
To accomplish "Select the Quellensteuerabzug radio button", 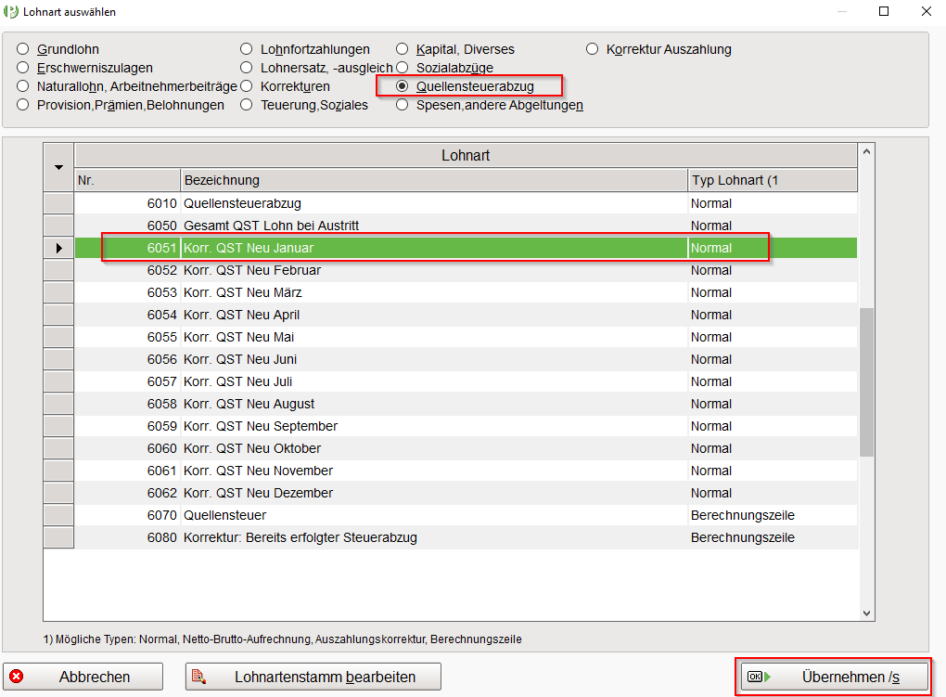I will (402, 86).
